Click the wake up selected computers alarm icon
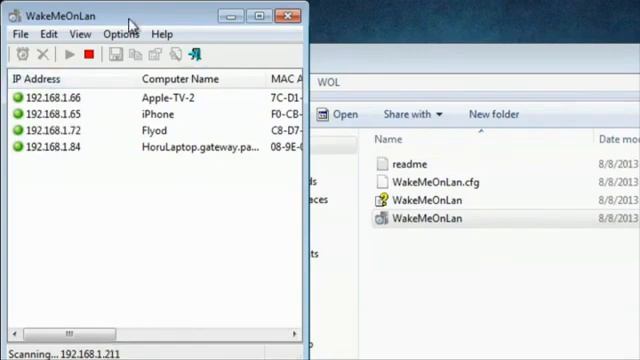This screenshot has width=640, height=360. pyautogui.click(x=22, y=54)
